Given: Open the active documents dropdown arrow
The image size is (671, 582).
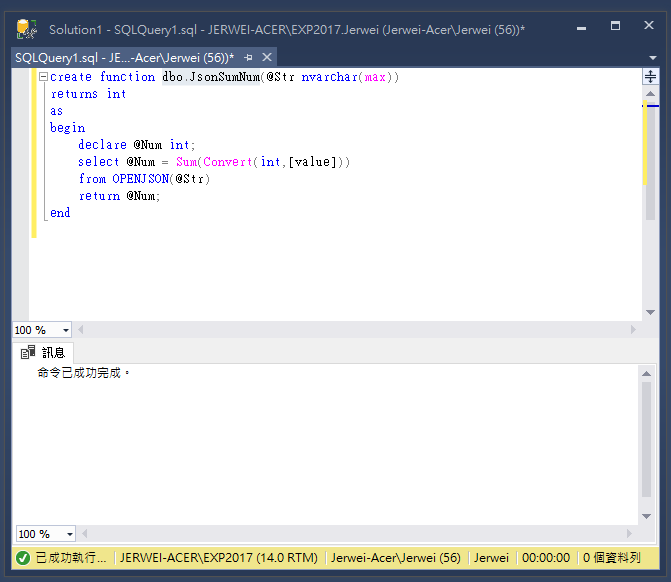Looking at the screenshot, I should (653, 58).
